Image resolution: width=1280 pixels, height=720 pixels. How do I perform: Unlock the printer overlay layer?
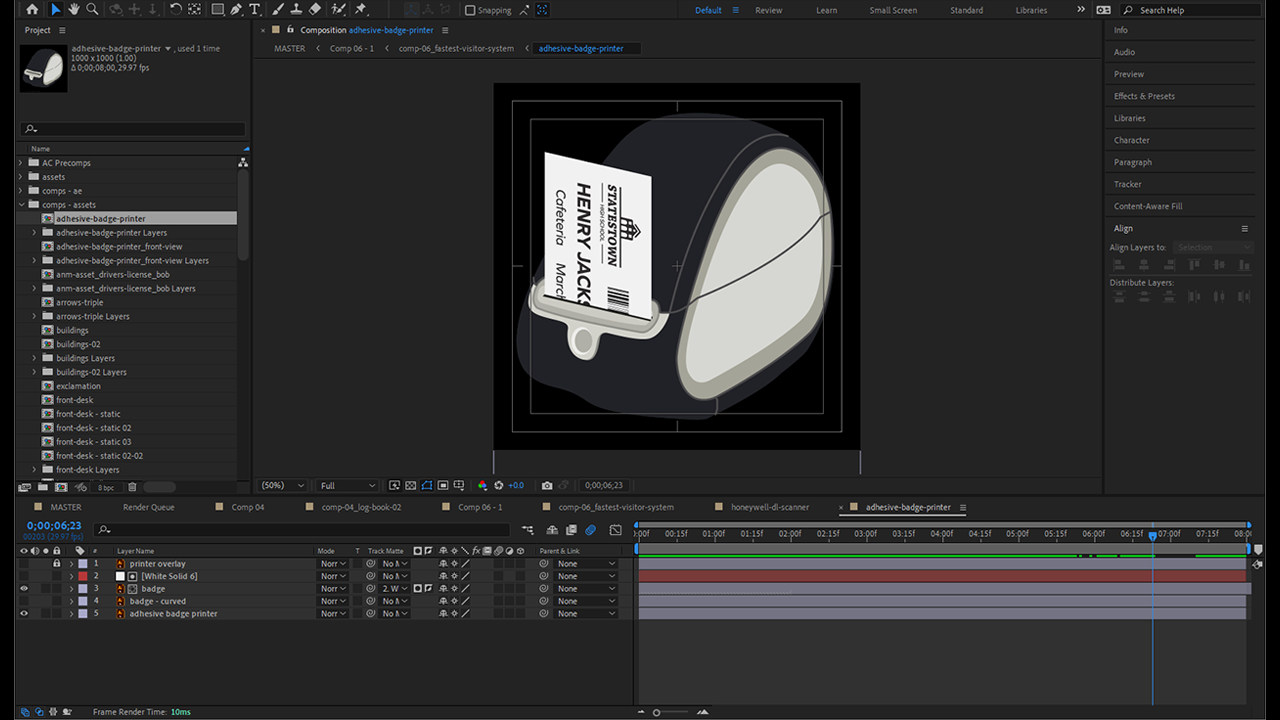[56, 564]
